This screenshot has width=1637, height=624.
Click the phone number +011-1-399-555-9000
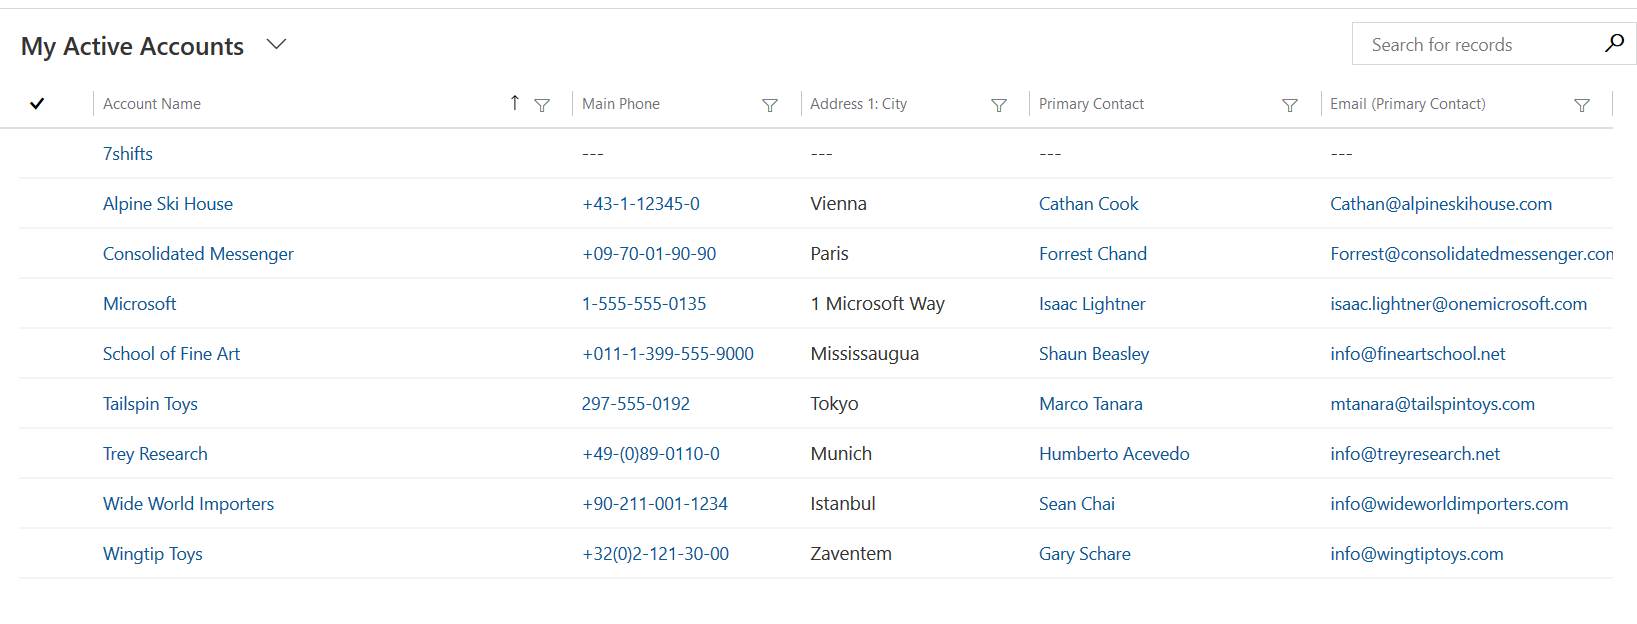pyautogui.click(x=668, y=354)
